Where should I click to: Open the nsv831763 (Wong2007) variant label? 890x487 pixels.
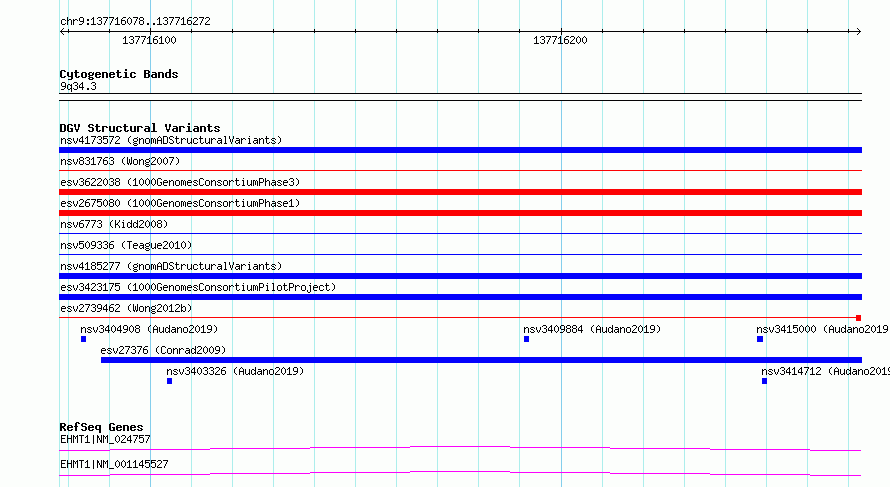[x=120, y=161]
